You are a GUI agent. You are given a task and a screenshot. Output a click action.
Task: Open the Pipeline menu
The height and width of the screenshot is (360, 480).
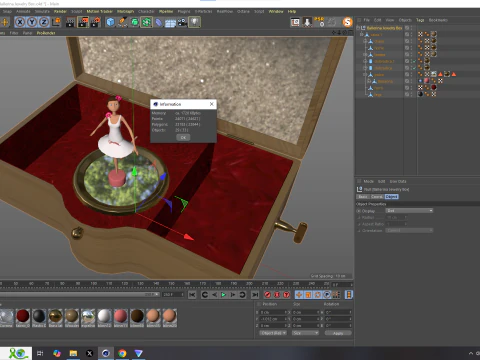(166, 11)
